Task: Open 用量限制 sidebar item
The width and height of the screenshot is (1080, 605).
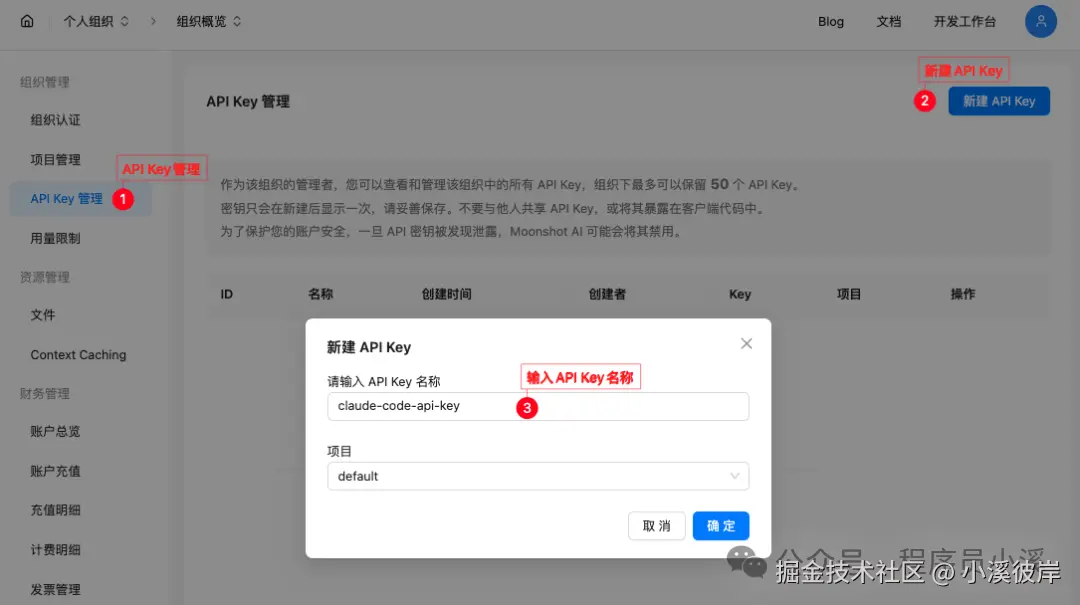Action: click(x=55, y=238)
